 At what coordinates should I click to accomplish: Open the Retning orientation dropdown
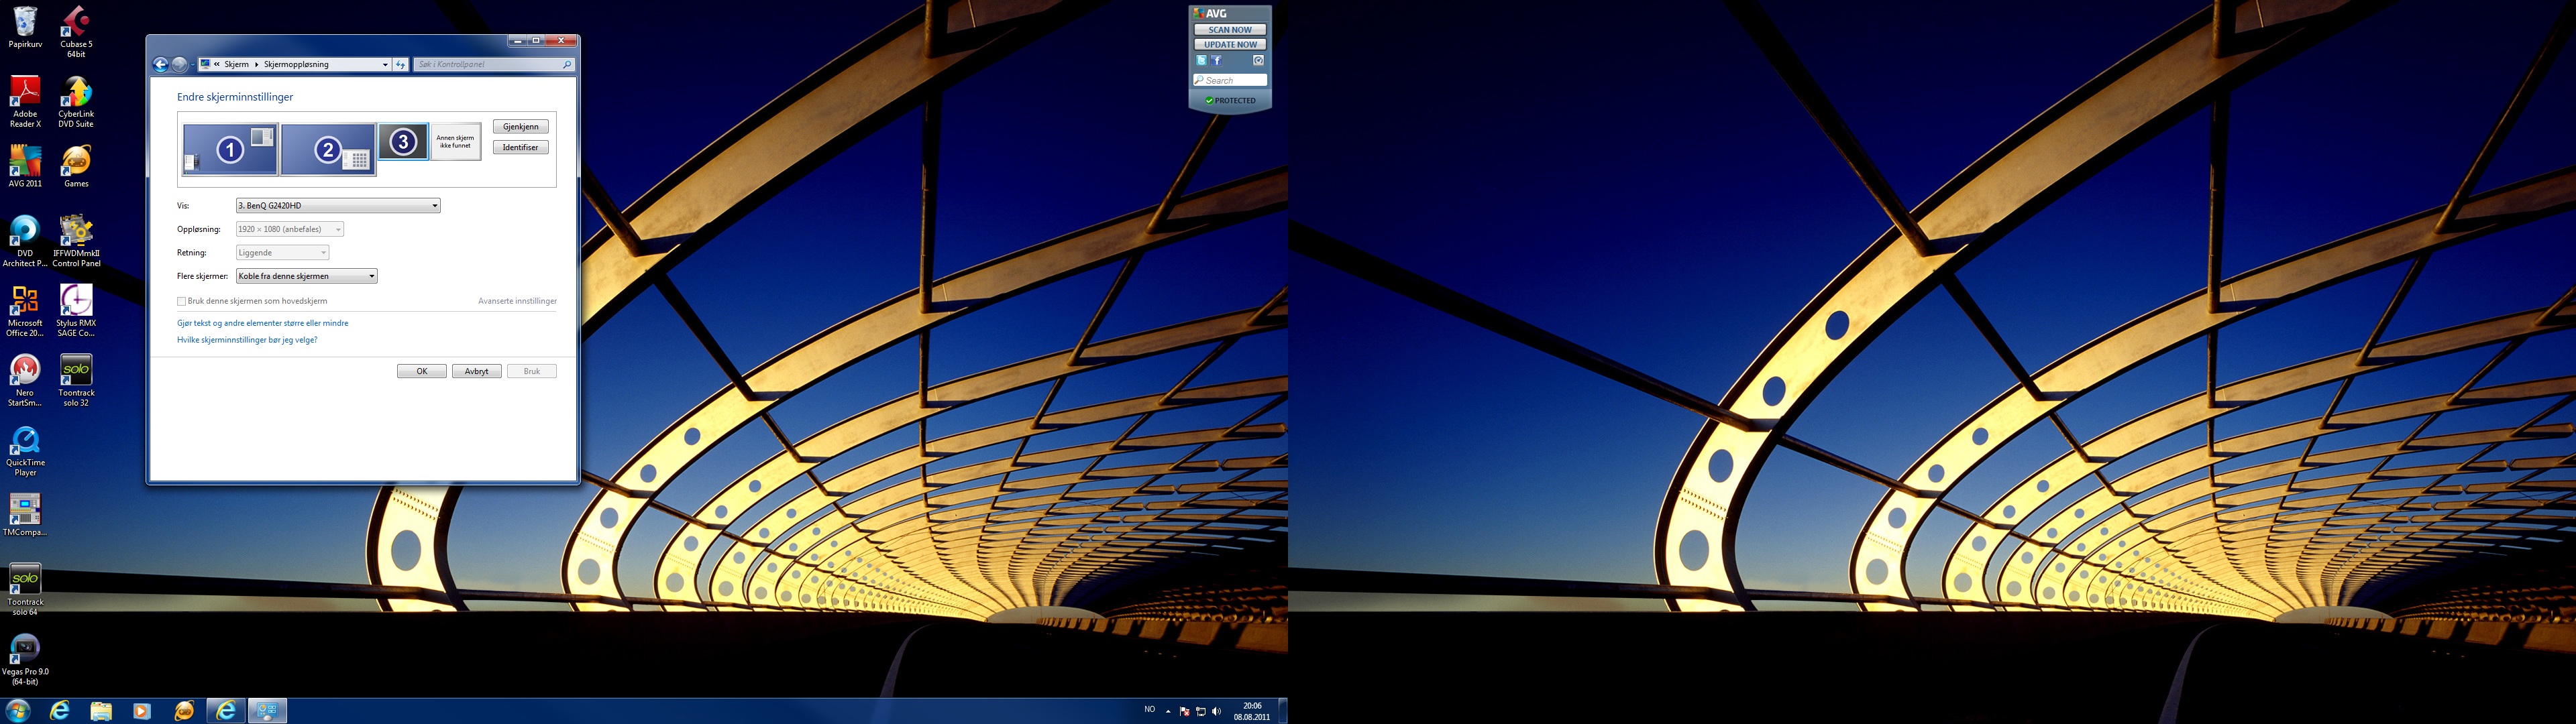pyautogui.click(x=282, y=253)
